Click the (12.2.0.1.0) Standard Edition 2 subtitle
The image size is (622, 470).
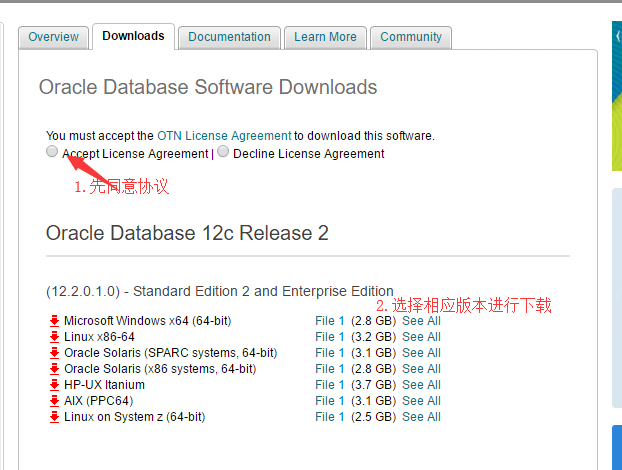click(220, 291)
